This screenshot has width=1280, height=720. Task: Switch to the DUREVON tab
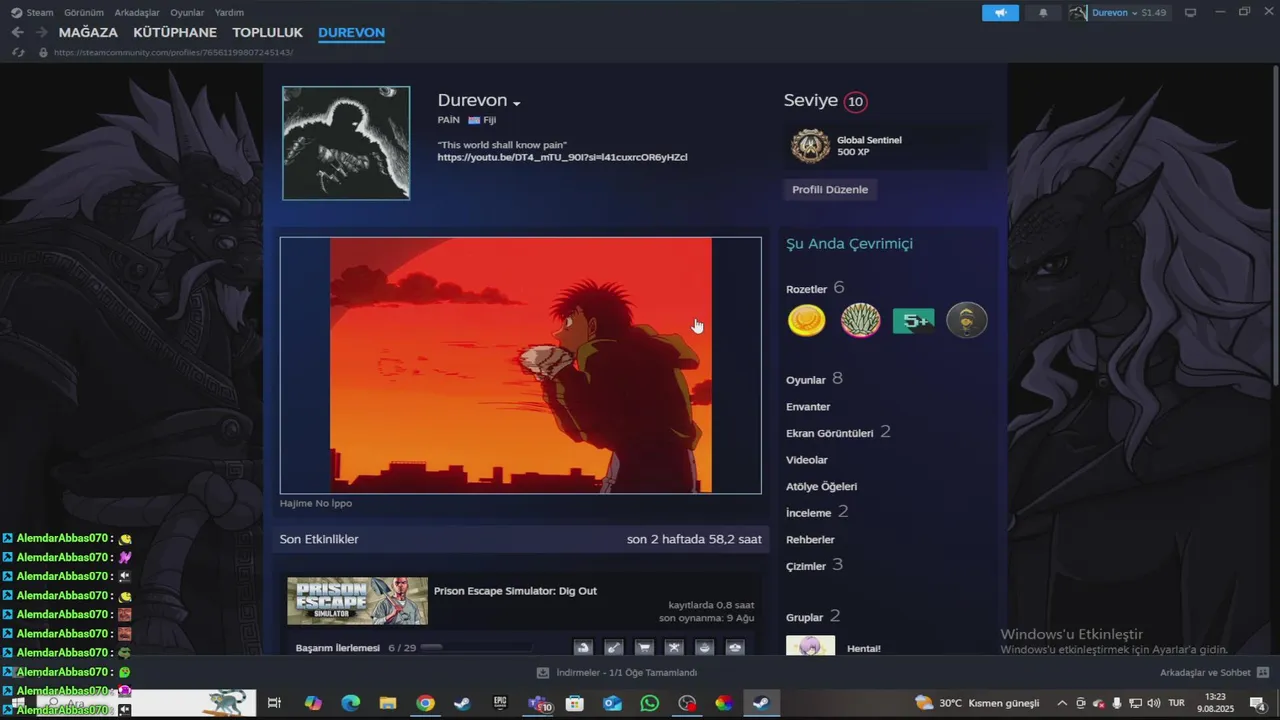[x=351, y=32]
